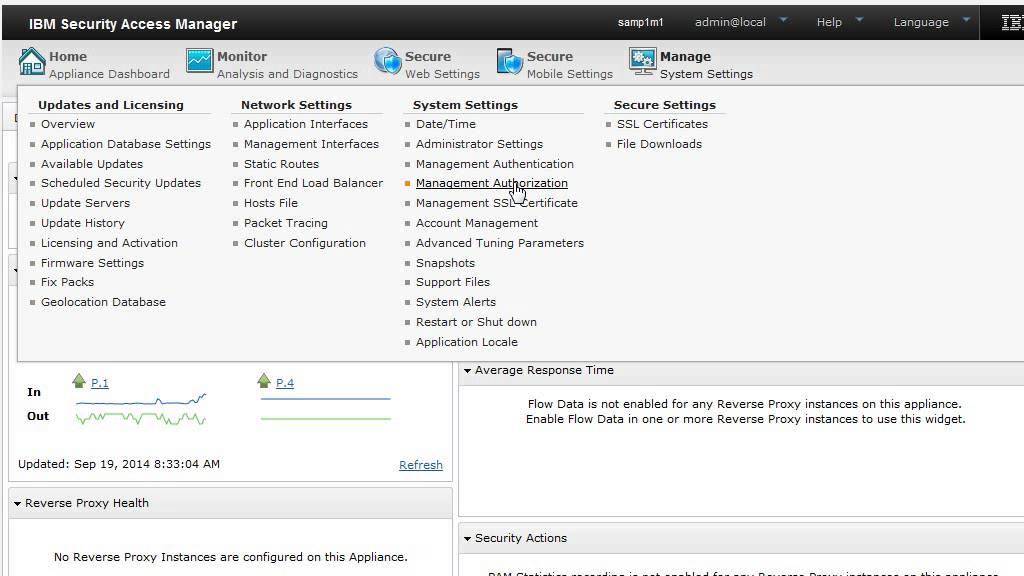Open Snapshots
1024x576 pixels.
point(445,263)
